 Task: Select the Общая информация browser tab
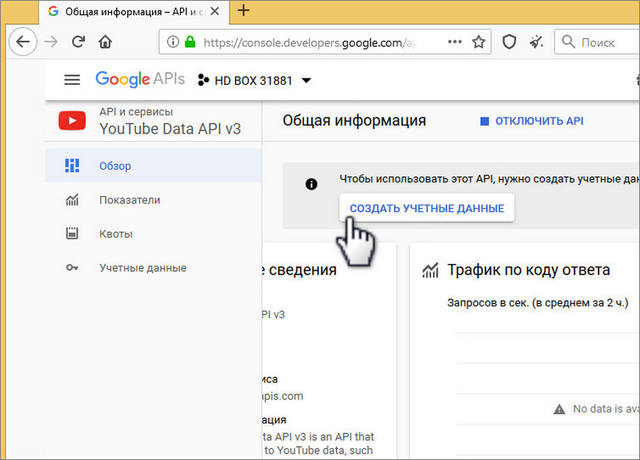tap(134, 12)
